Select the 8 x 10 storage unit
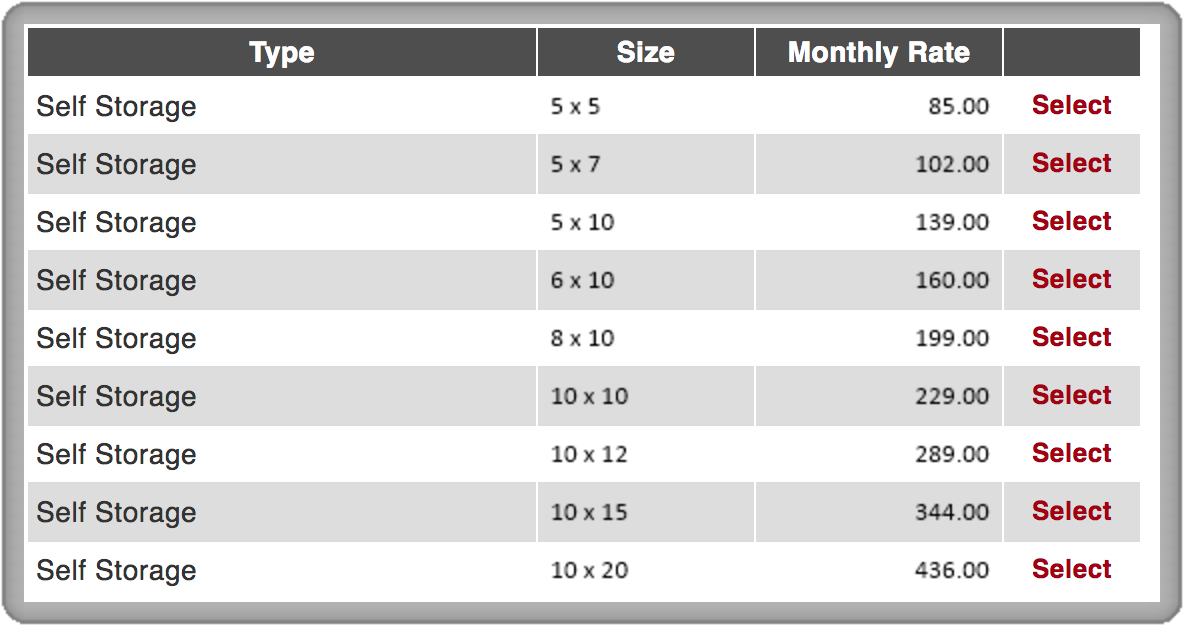This screenshot has width=1184, height=626. tap(1071, 338)
